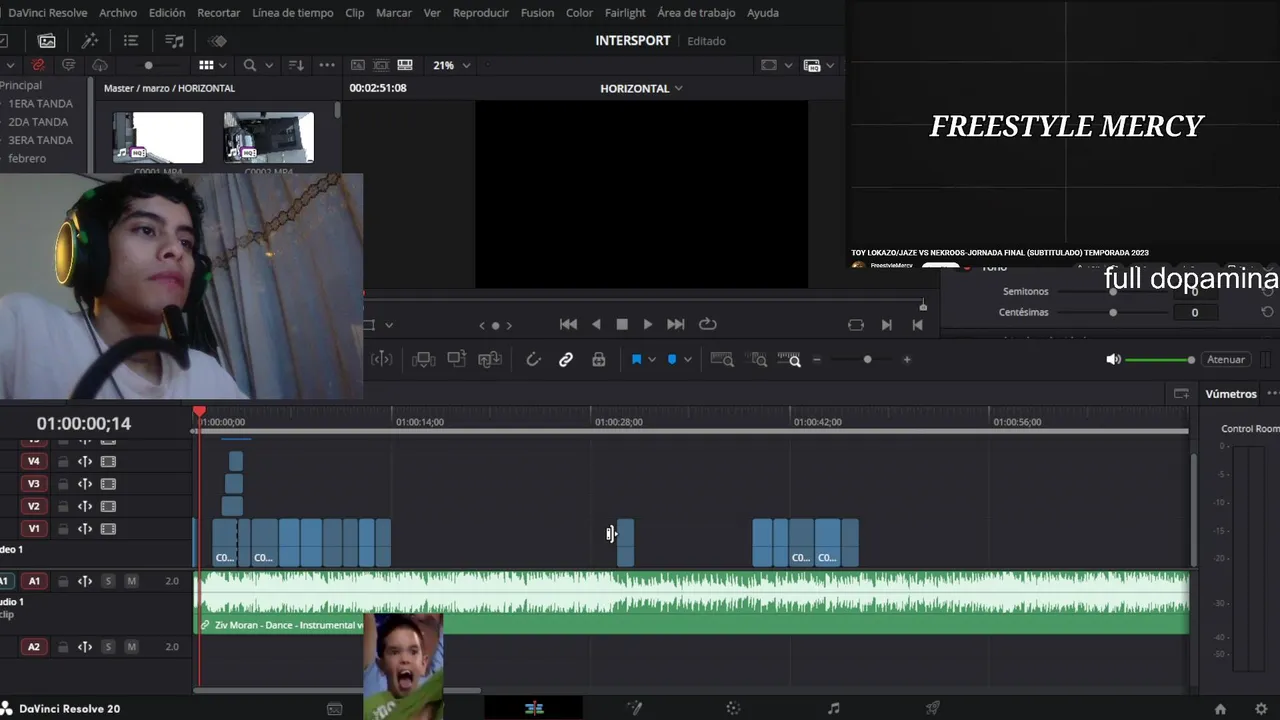Play the timeline in reverse

pos(597,324)
